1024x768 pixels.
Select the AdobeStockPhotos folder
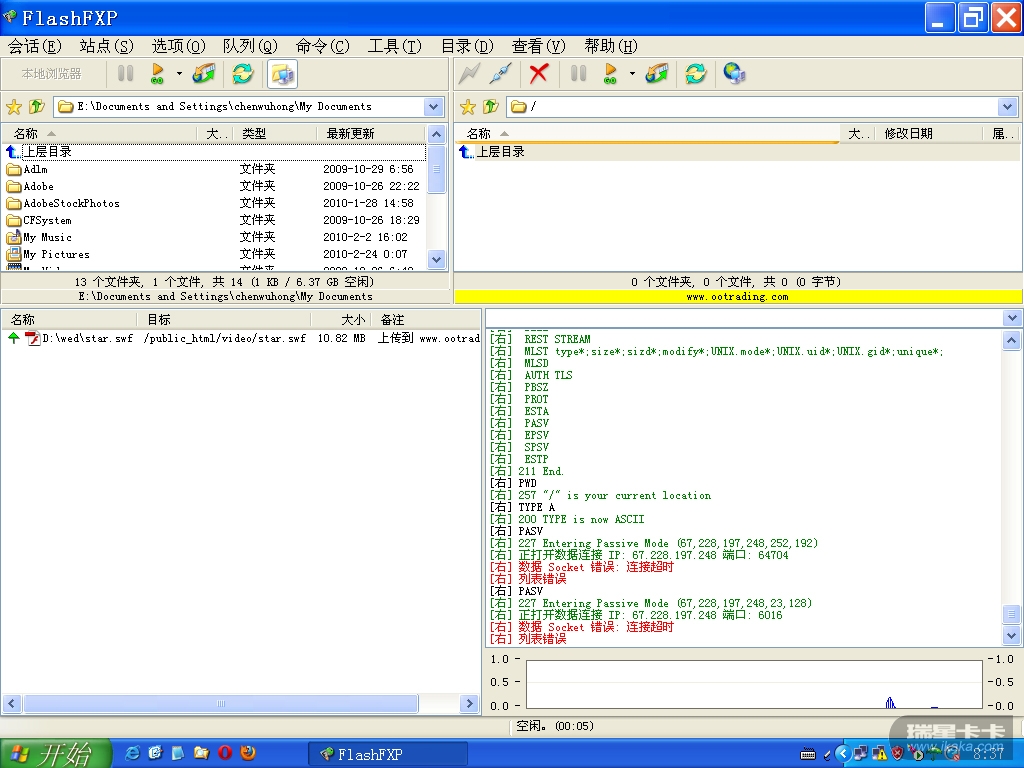[71, 203]
